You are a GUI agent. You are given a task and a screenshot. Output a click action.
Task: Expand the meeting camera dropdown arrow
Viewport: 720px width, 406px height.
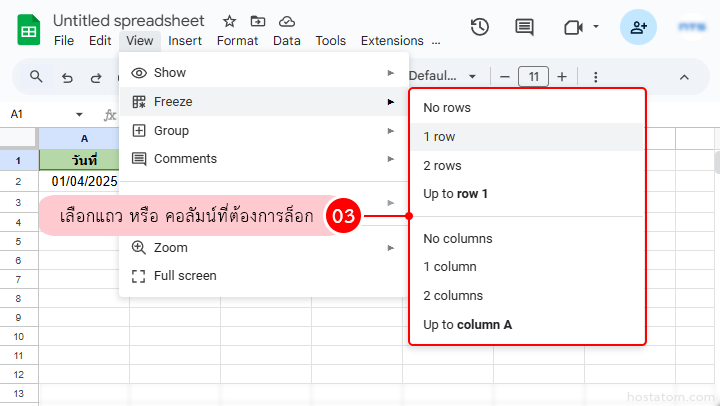(596, 27)
